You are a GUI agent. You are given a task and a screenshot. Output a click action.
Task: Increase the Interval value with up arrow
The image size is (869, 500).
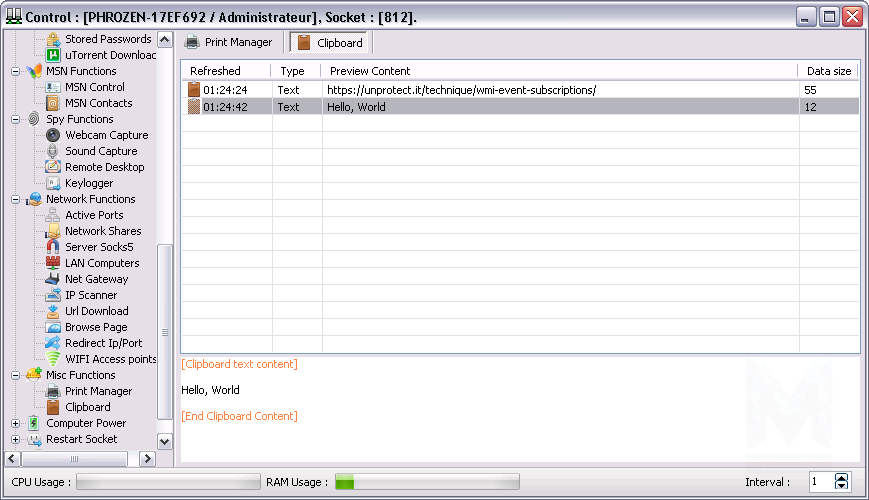click(x=841, y=478)
